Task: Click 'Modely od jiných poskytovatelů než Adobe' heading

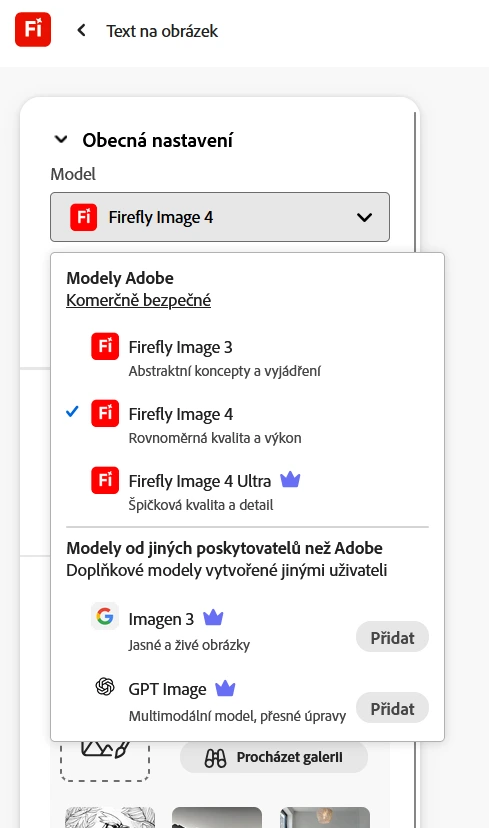Action: [224, 548]
